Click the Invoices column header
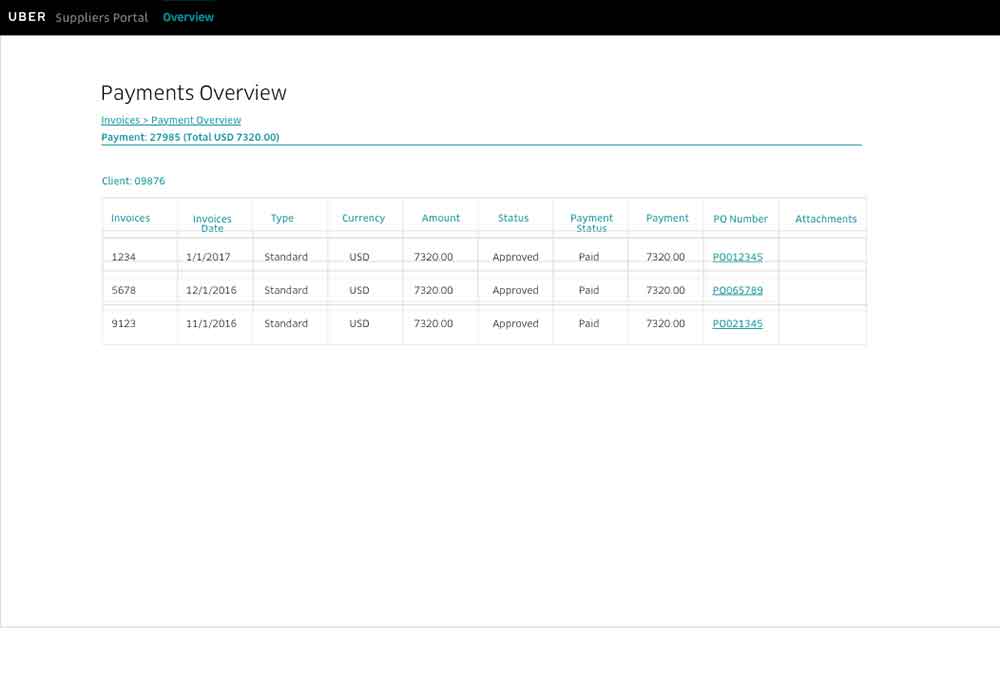 click(x=131, y=218)
